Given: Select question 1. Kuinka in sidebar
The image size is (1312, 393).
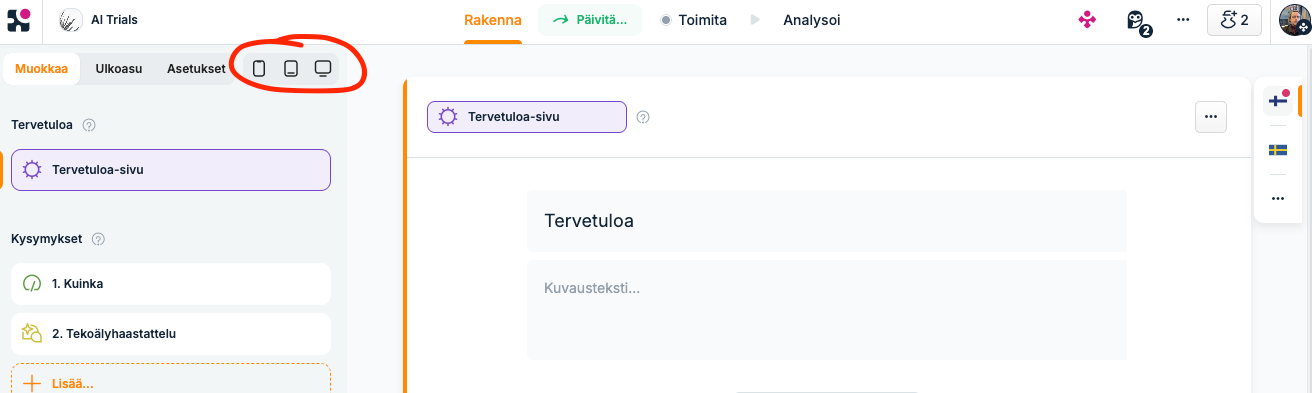Looking at the screenshot, I should 171,284.
